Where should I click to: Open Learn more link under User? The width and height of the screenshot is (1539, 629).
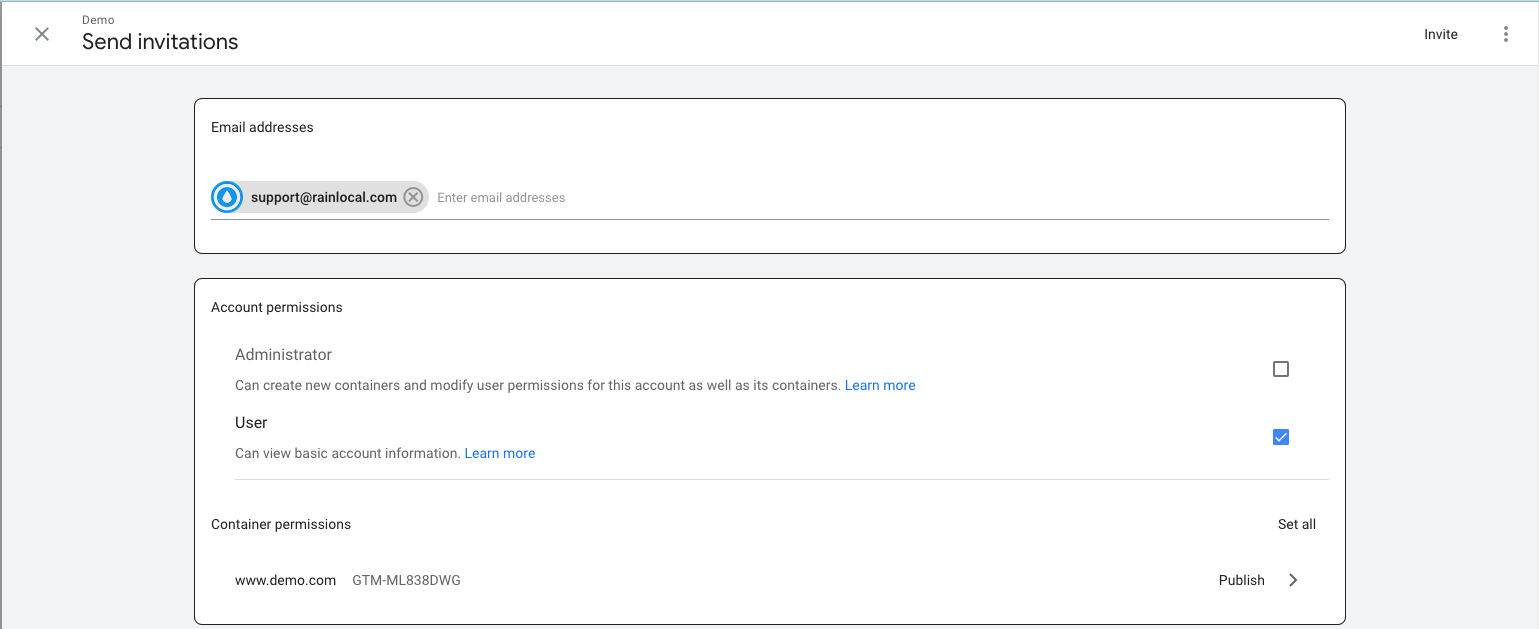[x=500, y=453]
